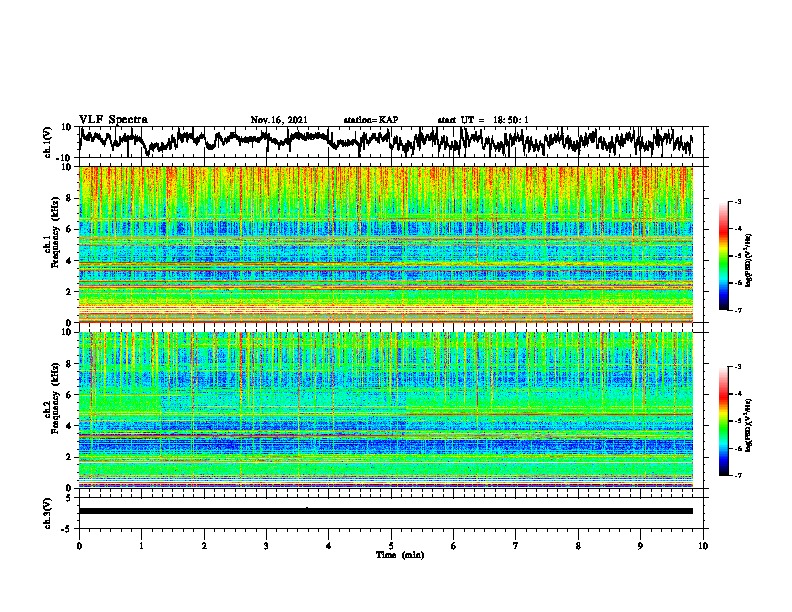The width and height of the screenshot is (792, 612).
Task: Click the black ch.3 signal trace
Action: click(x=385, y=511)
